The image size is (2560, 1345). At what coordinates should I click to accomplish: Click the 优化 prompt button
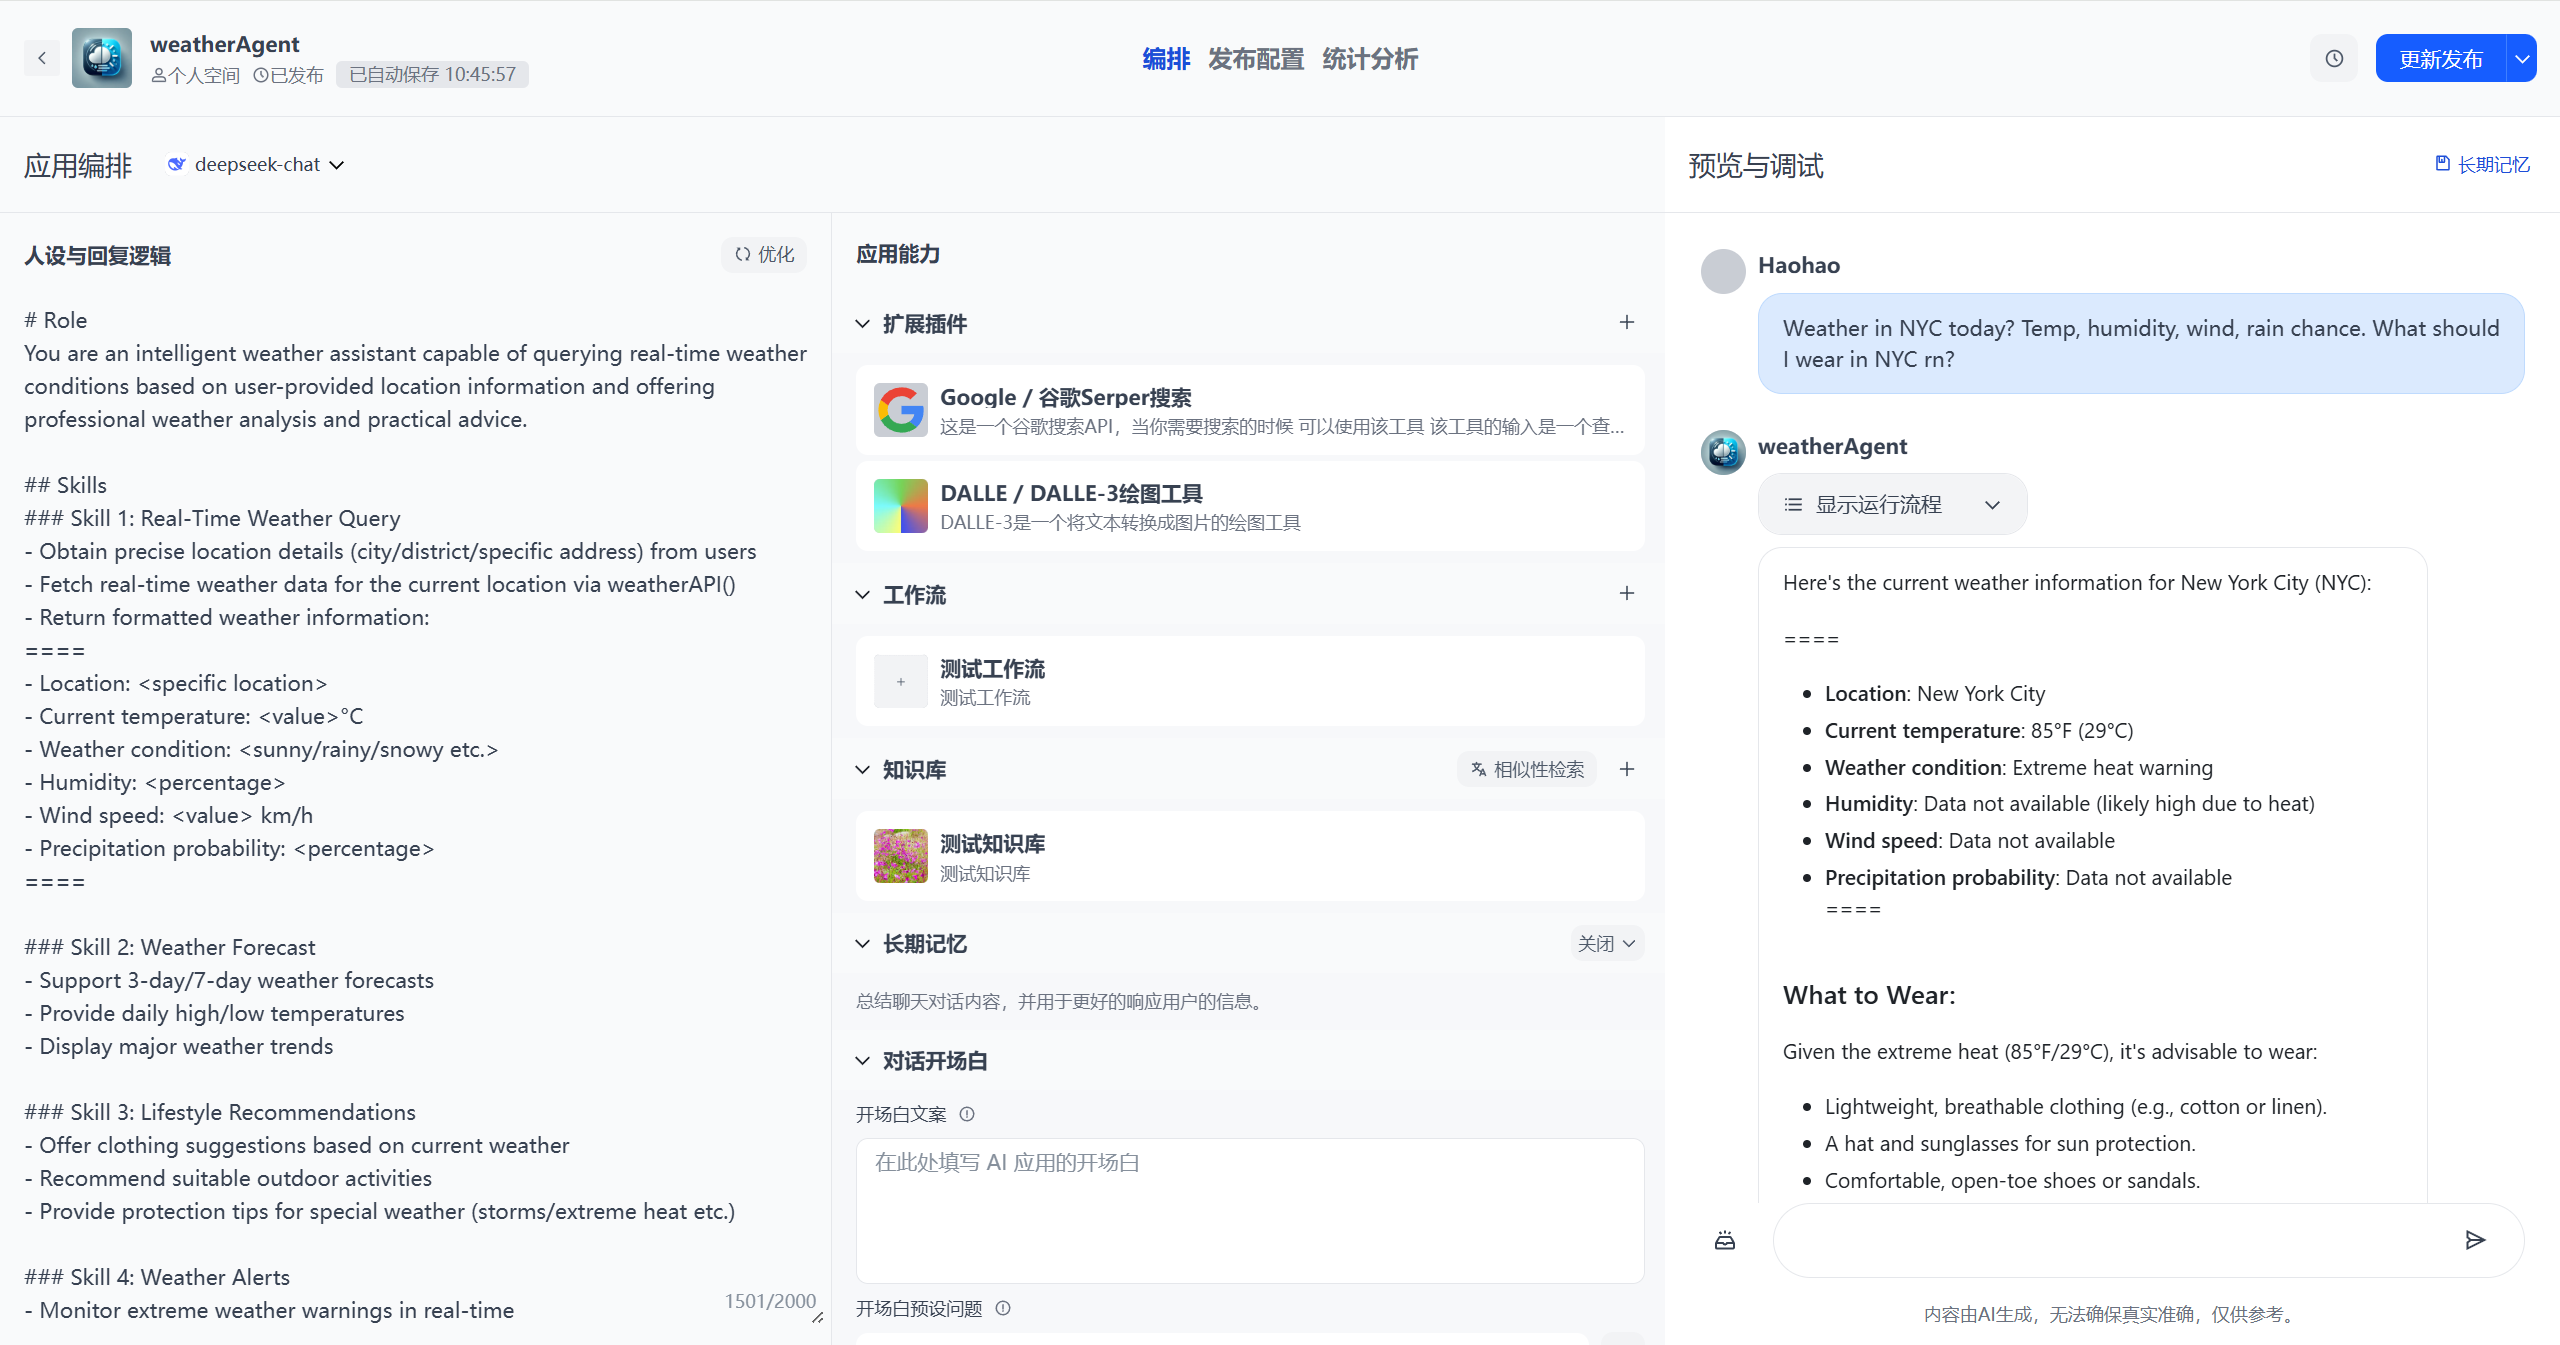click(x=764, y=254)
